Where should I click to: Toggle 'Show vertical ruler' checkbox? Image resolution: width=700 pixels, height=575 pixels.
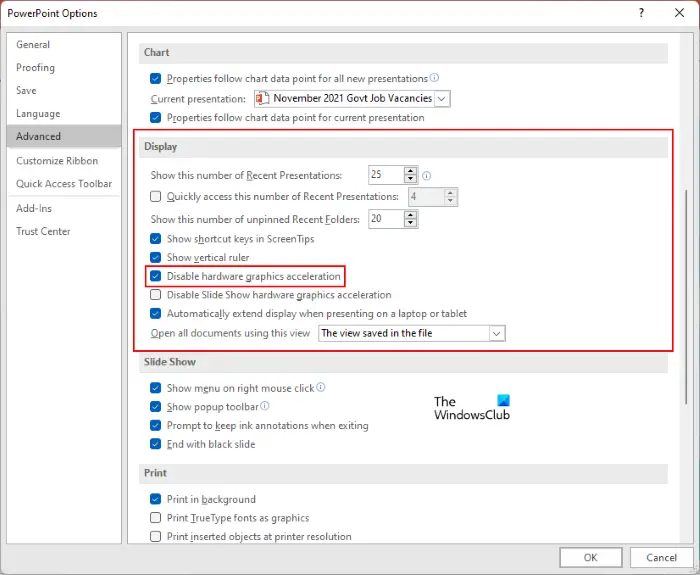(155, 257)
